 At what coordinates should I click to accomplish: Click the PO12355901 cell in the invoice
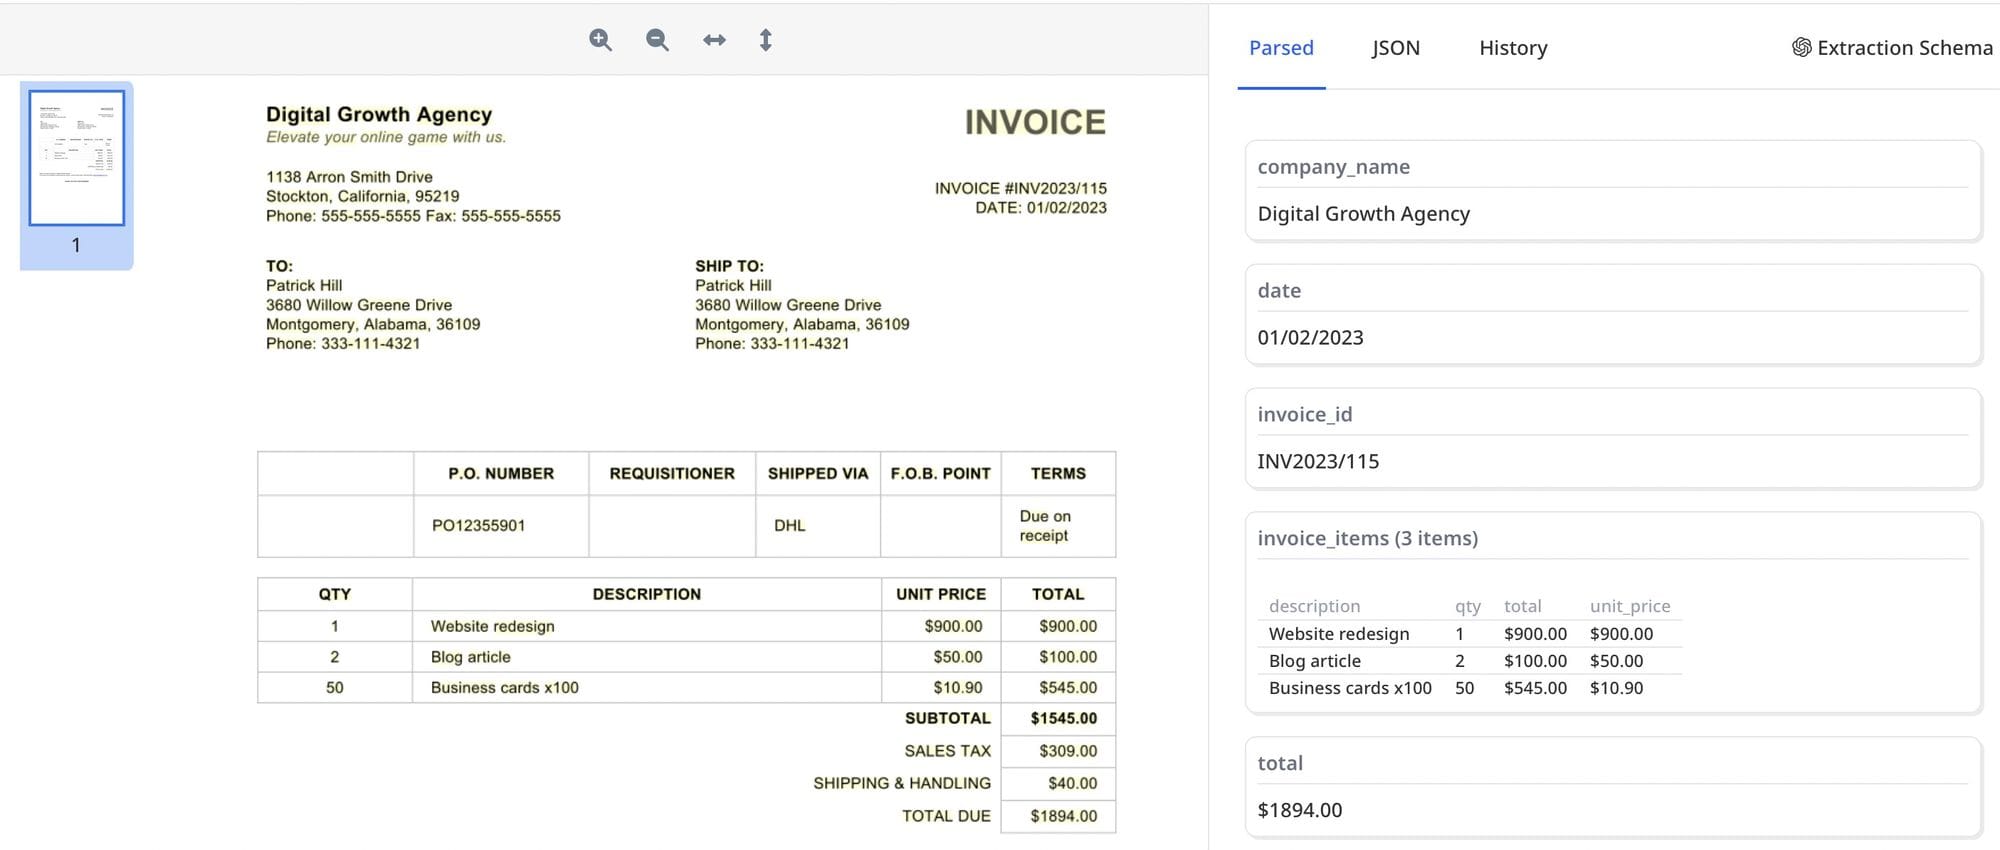coord(478,526)
